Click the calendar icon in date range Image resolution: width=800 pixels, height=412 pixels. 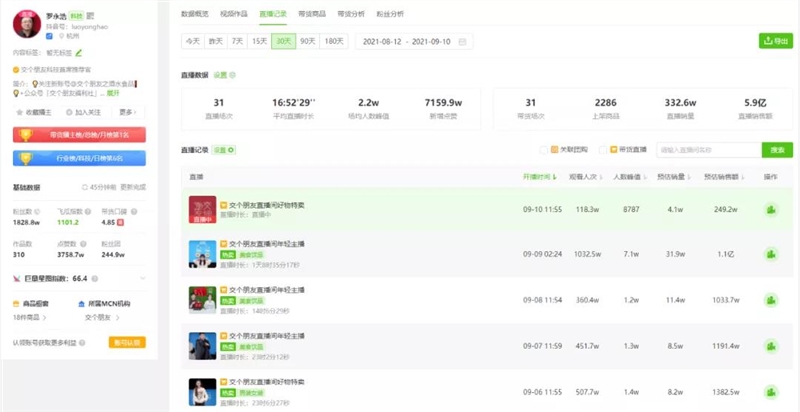coord(462,42)
